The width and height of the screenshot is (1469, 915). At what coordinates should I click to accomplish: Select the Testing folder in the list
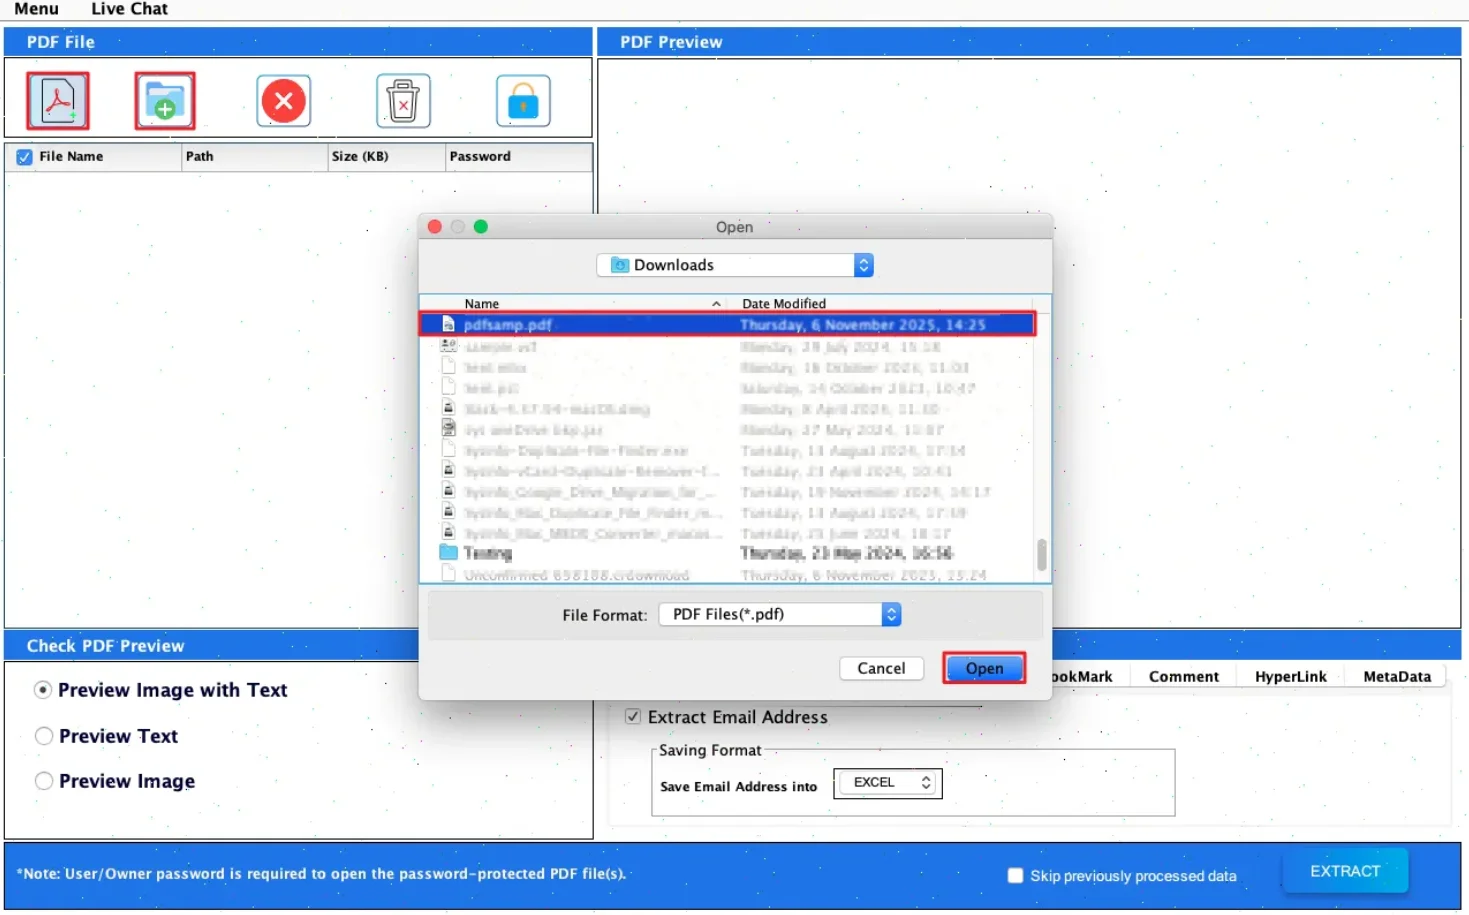pos(727,553)
